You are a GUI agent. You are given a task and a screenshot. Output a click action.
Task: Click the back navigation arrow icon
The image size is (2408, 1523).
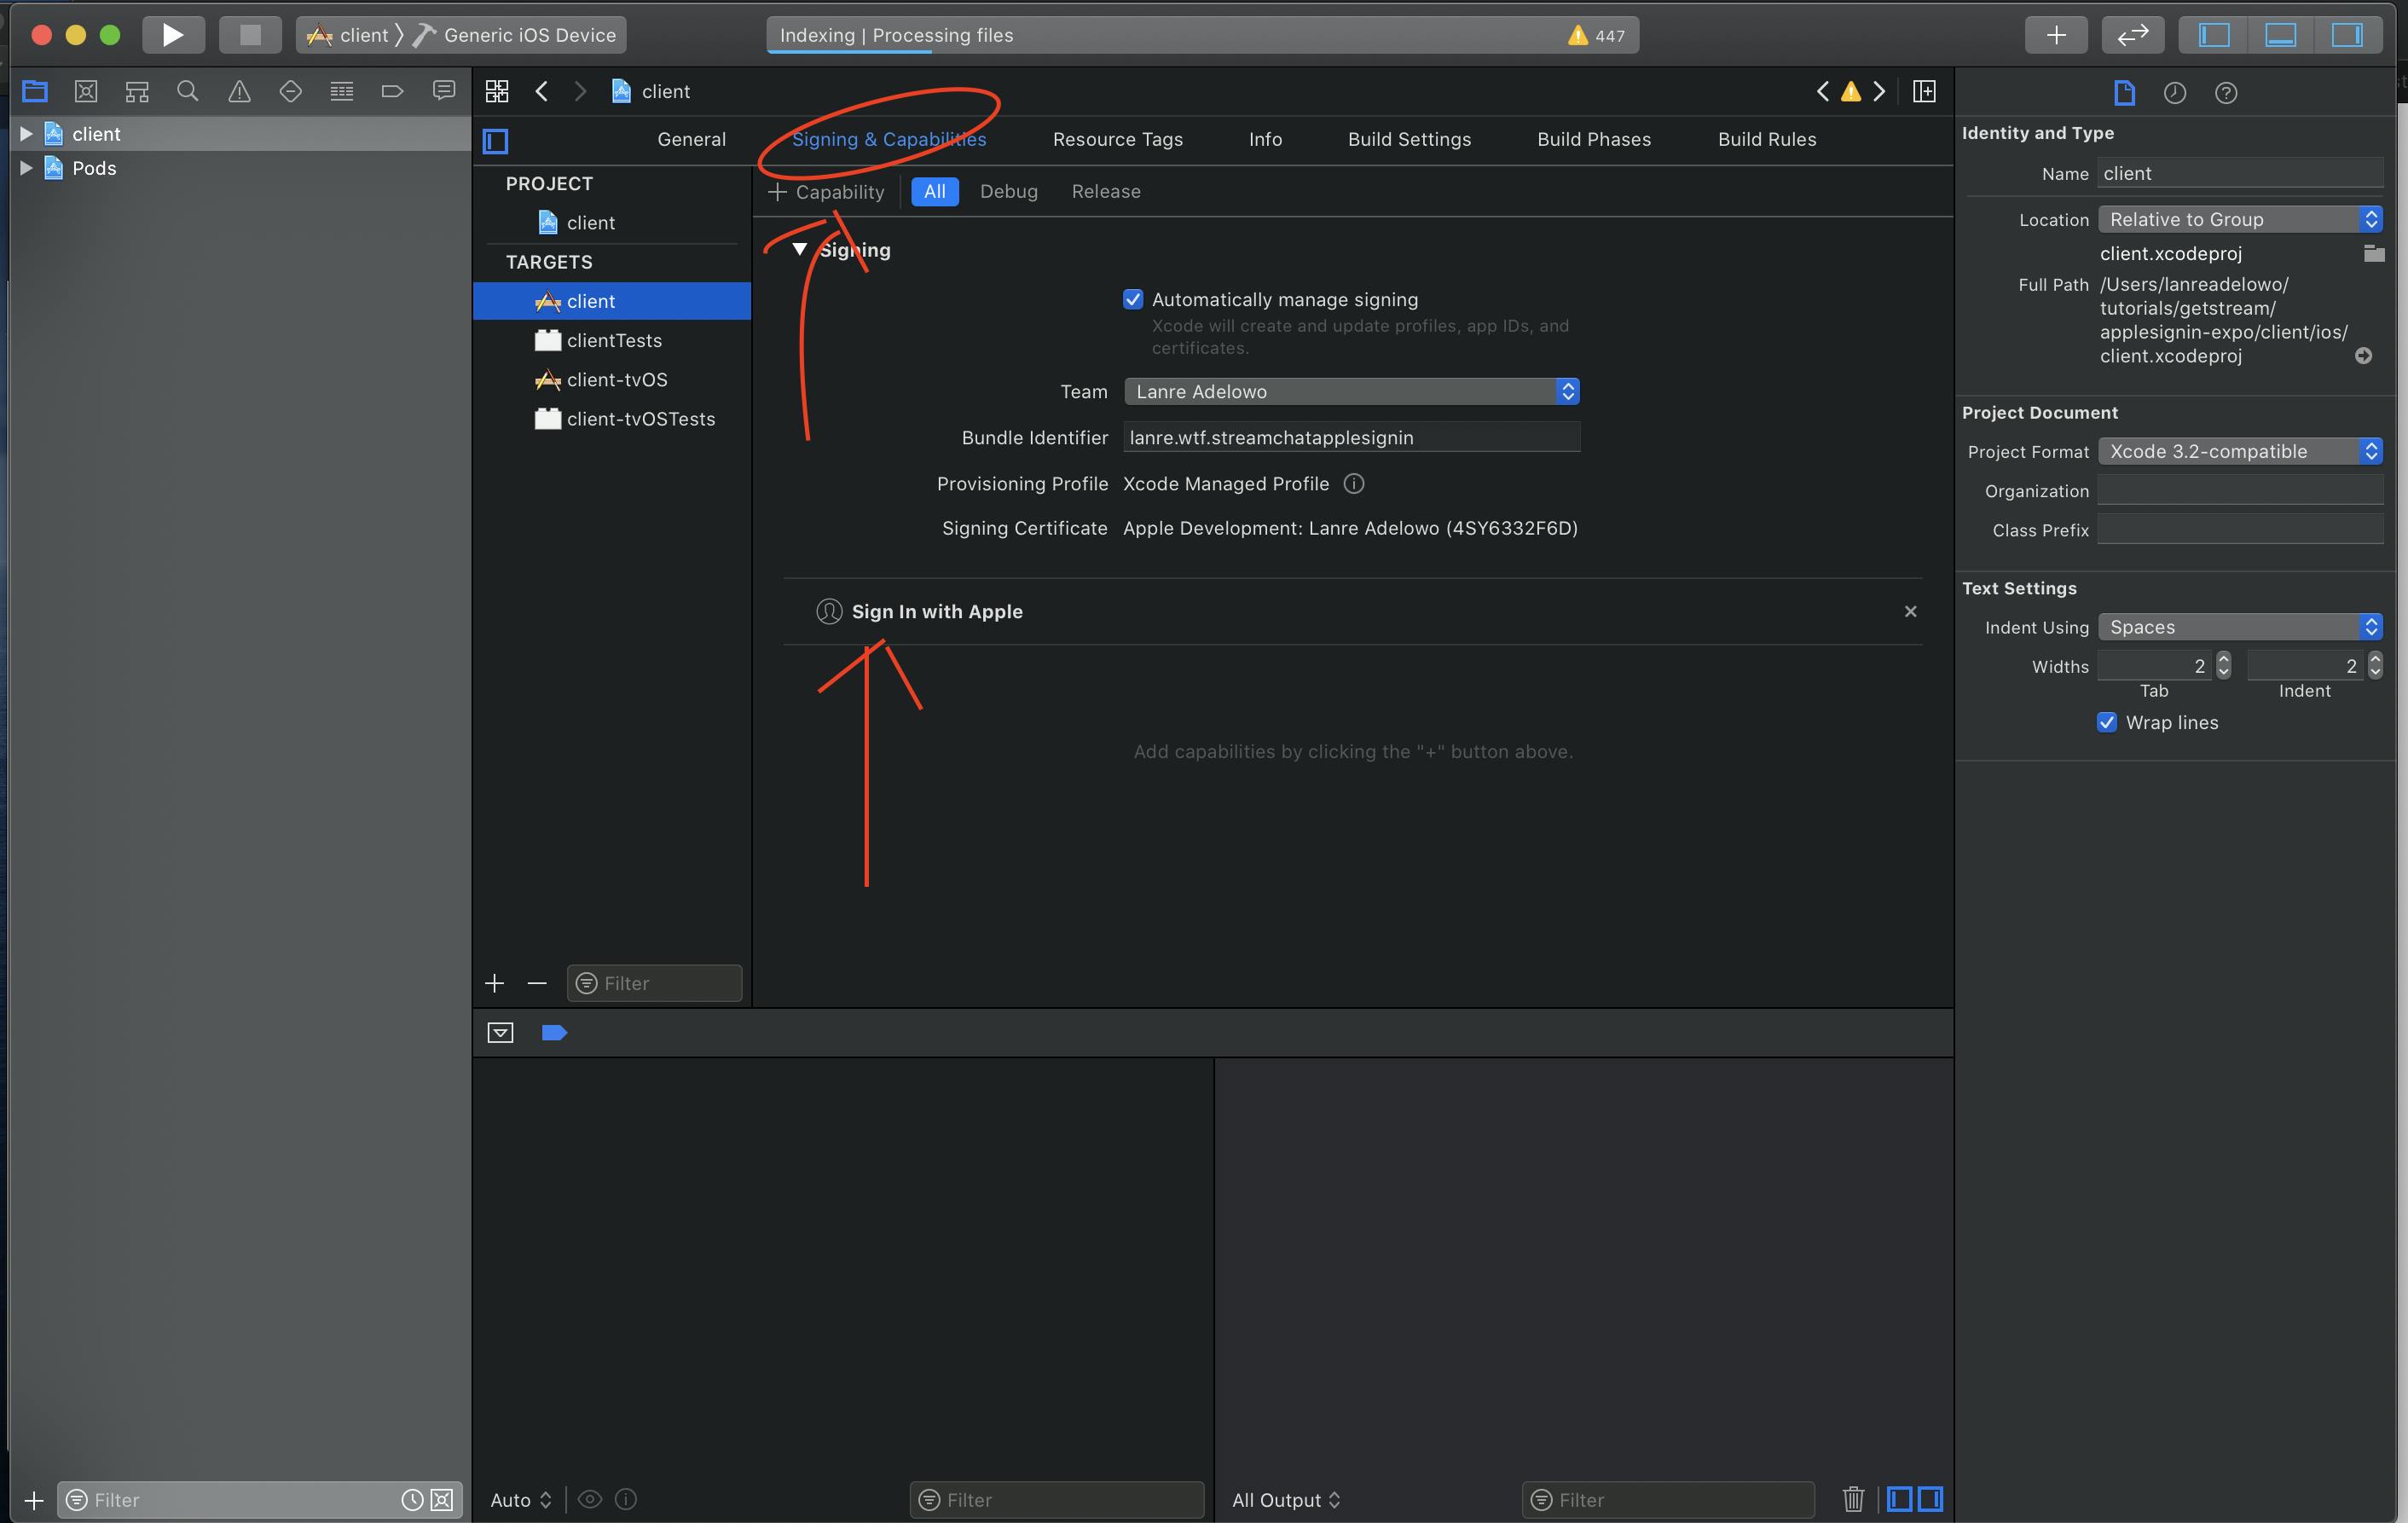[x=540, y=91]
